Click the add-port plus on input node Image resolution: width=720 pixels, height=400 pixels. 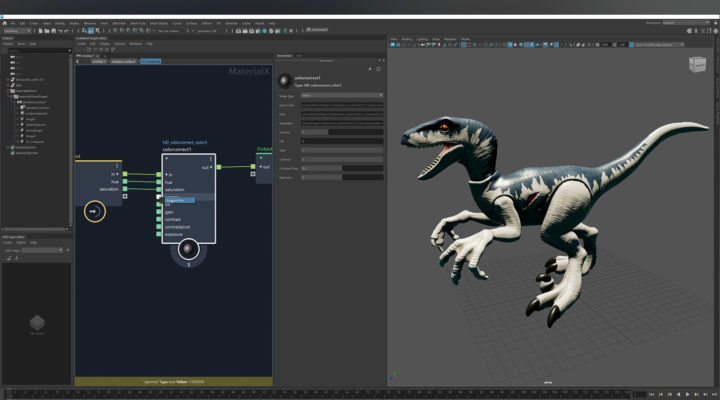click(x=125, y=196)
